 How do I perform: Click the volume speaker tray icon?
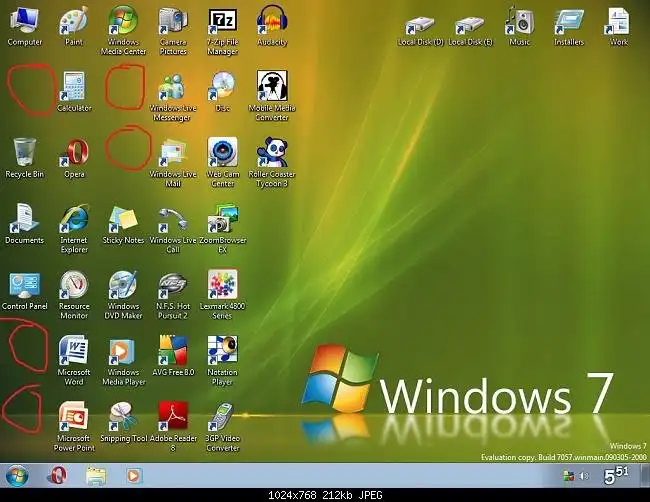pyautogui.click(x=585, y=475)
